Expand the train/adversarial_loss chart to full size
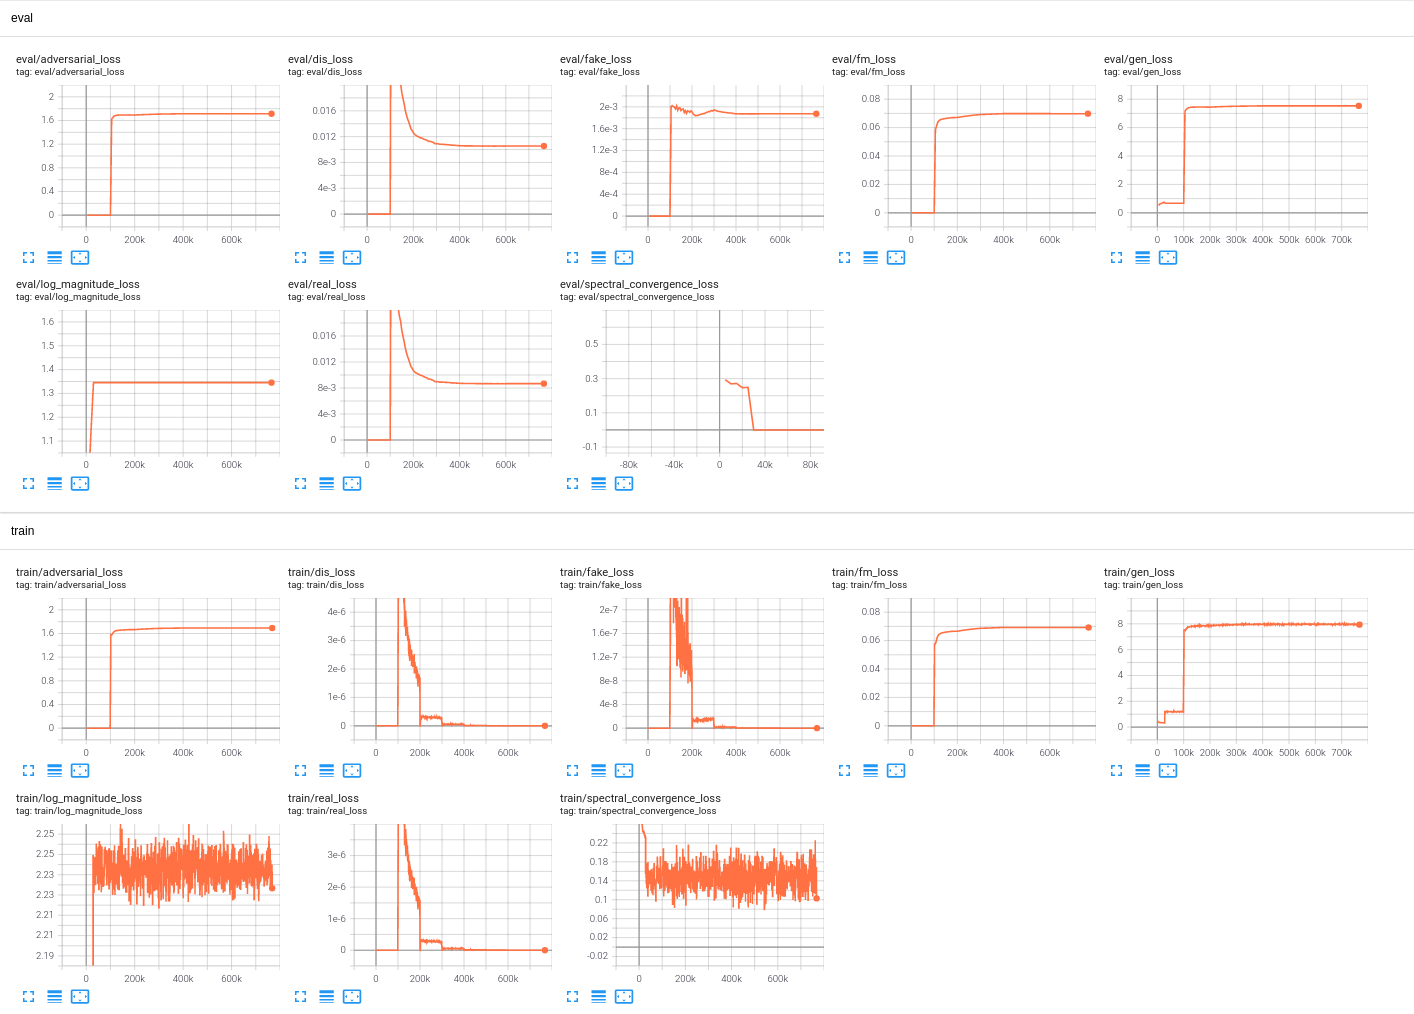 28,771
